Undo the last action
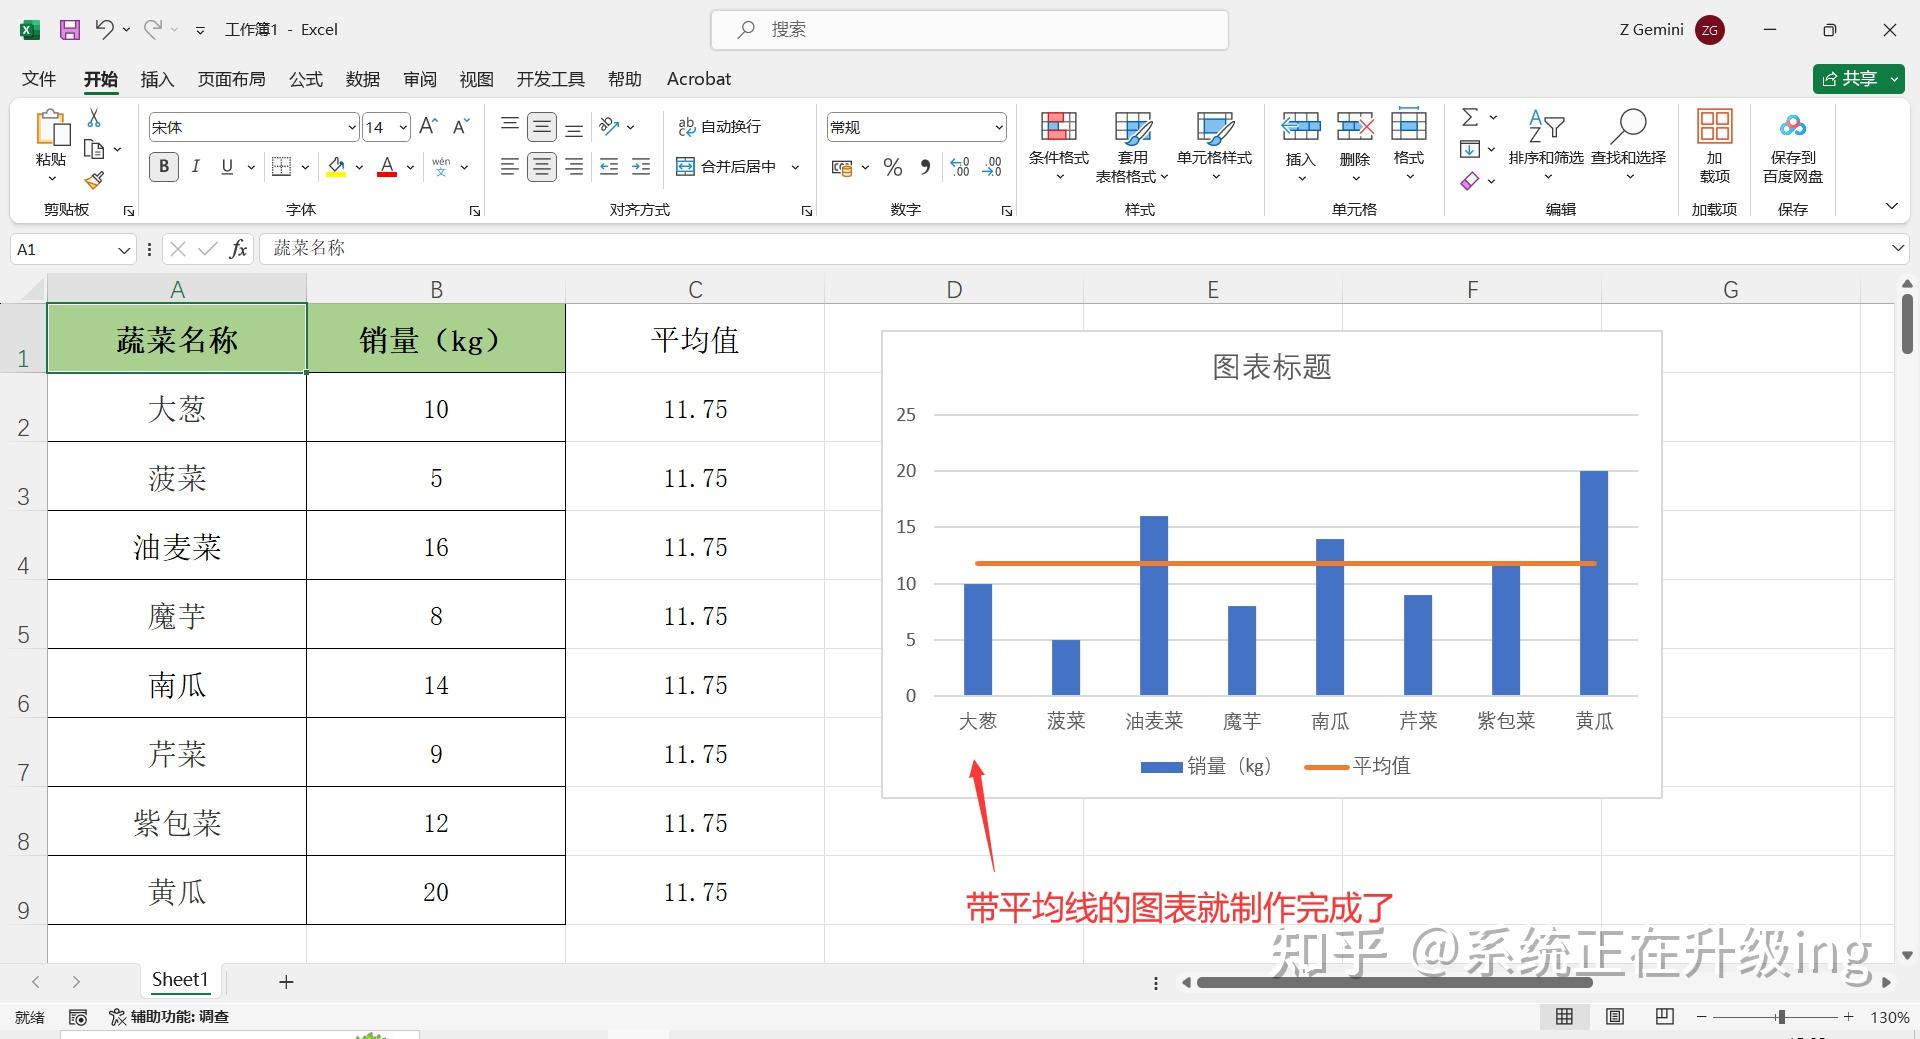The height and width of the screenshot is (1039, 1920). pos(104,29)
